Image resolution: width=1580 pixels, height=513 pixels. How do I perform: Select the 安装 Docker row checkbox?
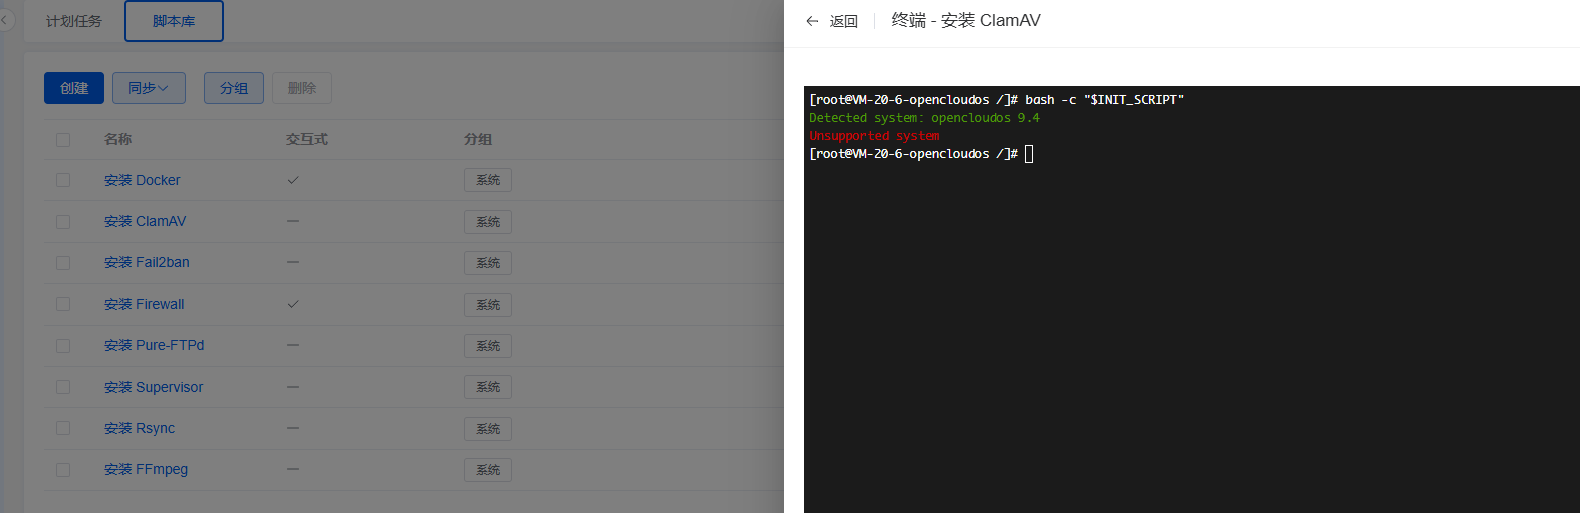click(63, 180)
